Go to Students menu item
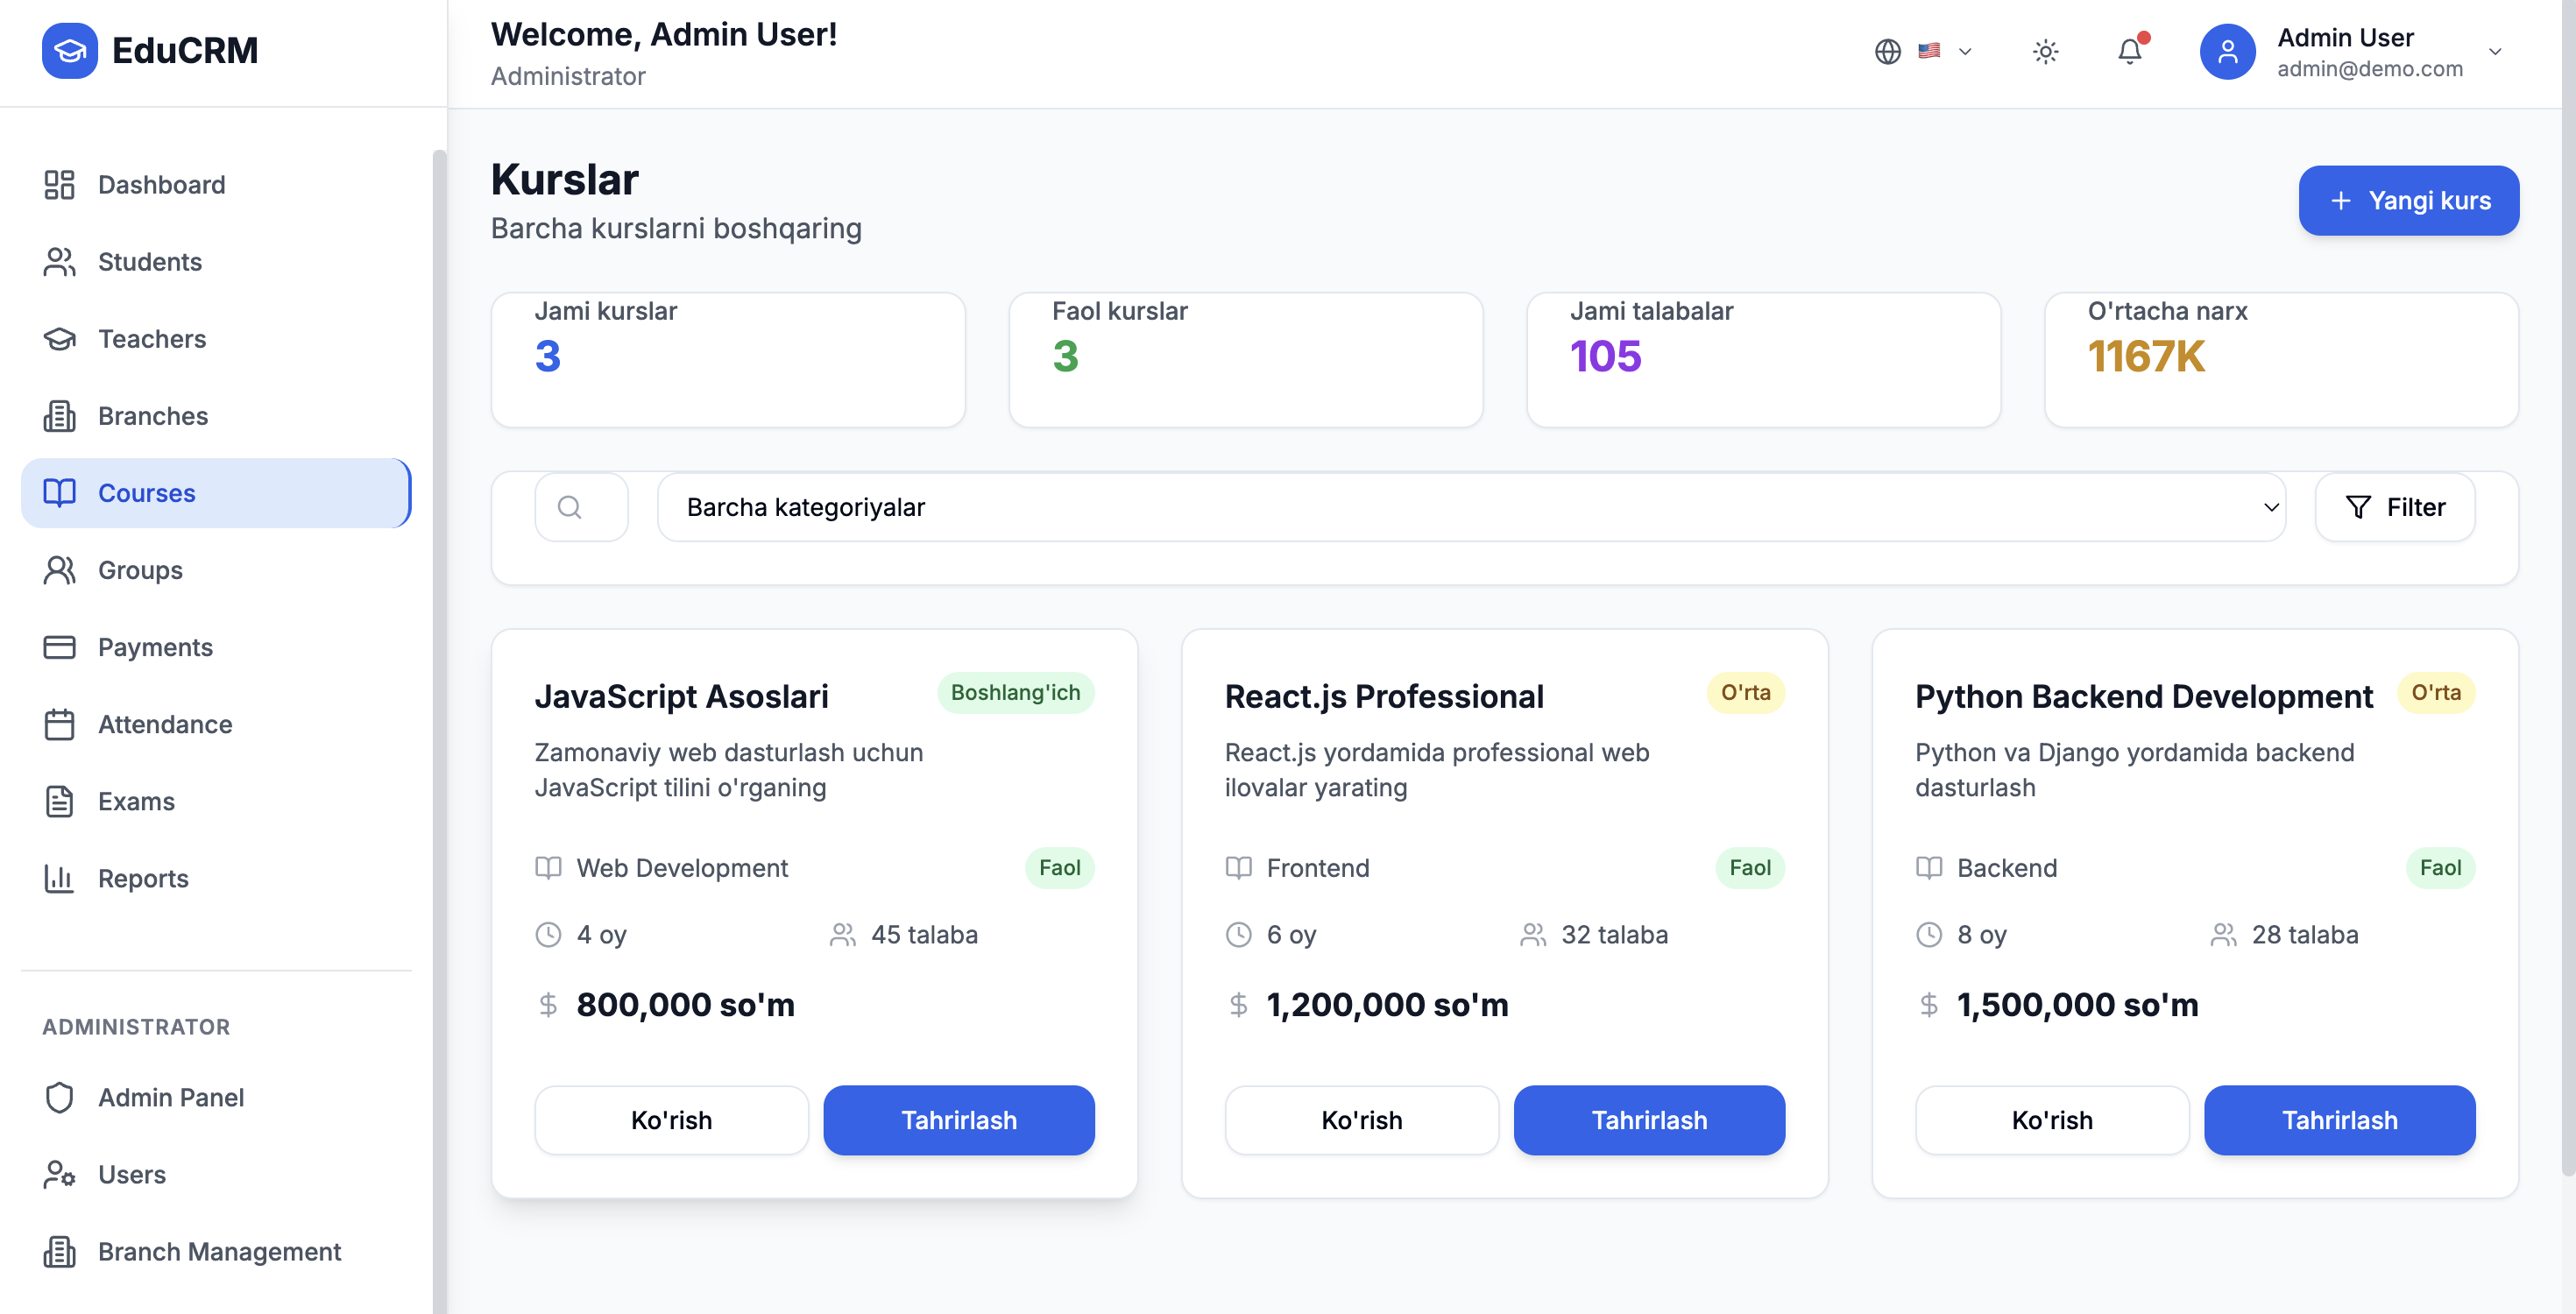 point(150,262)
